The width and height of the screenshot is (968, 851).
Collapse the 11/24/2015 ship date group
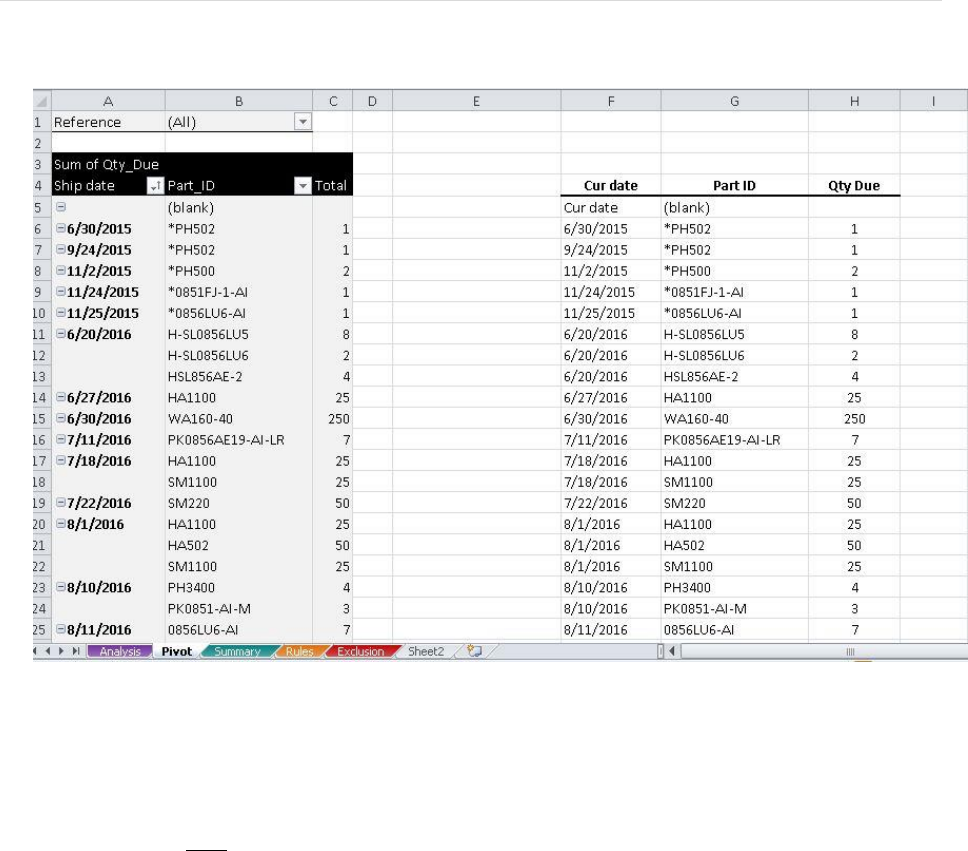pos(60,291)
